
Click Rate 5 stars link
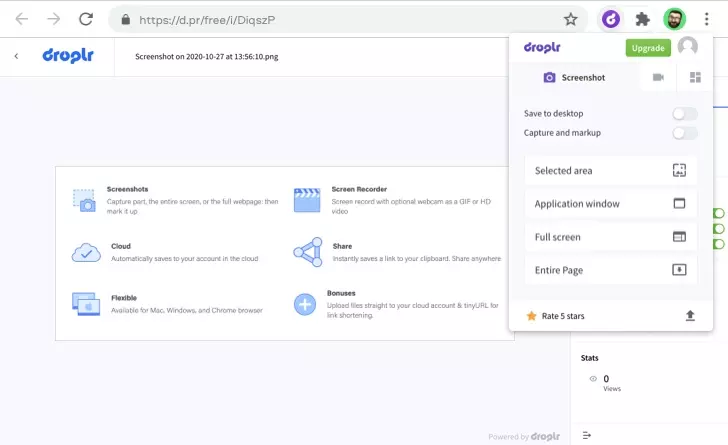pos(563,316)
